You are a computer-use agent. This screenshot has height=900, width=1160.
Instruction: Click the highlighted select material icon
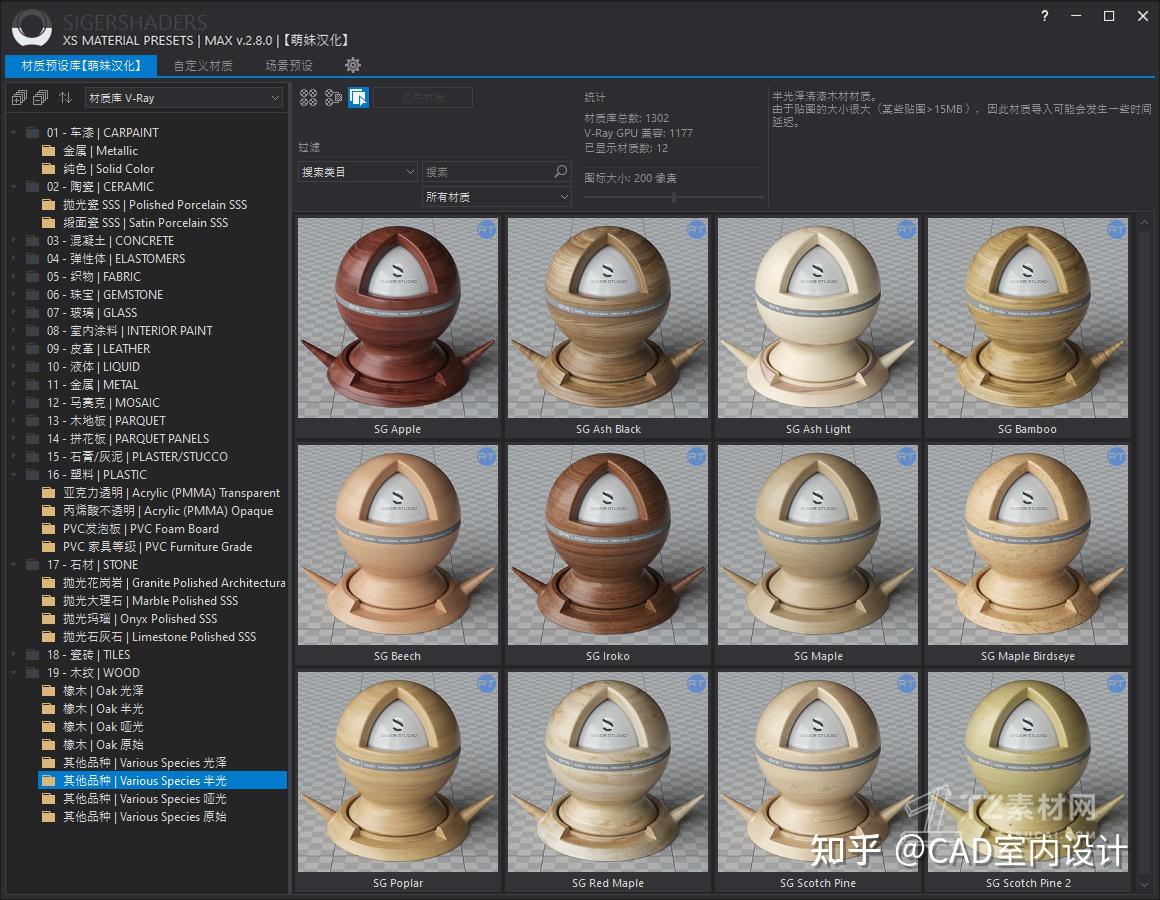pyautogui.click(x=358, y=97)
